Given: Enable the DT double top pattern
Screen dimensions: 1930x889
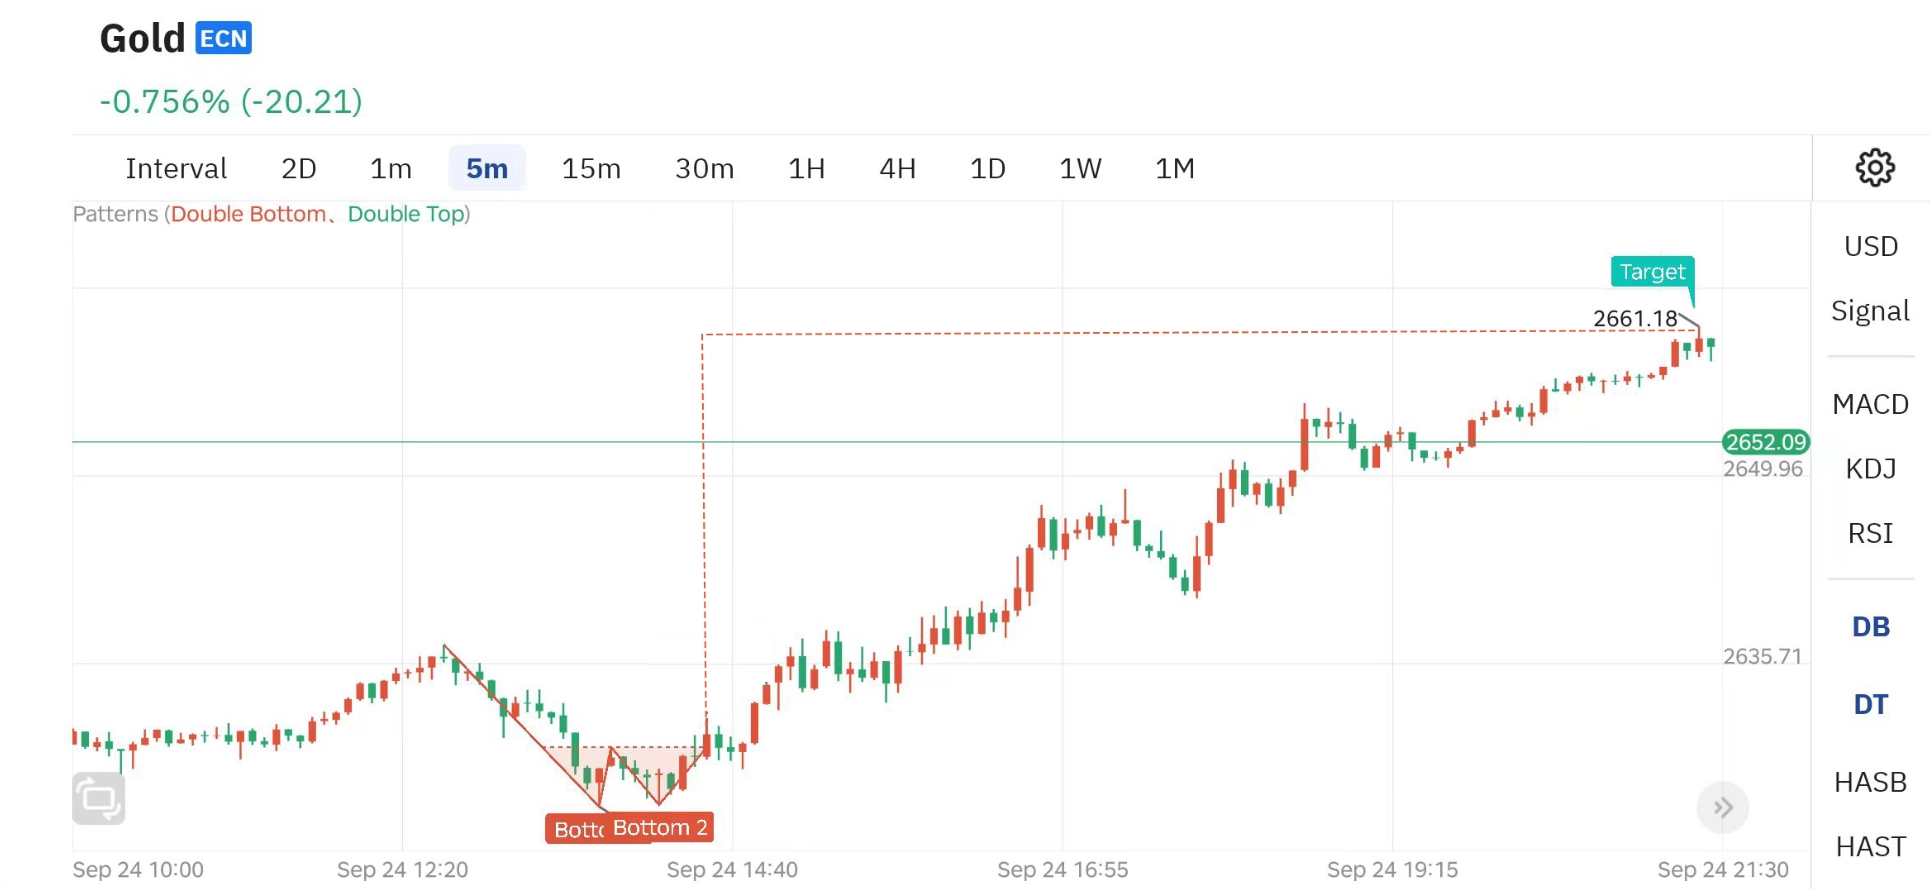Looking at the screenshot, I should coord(1870,704).
